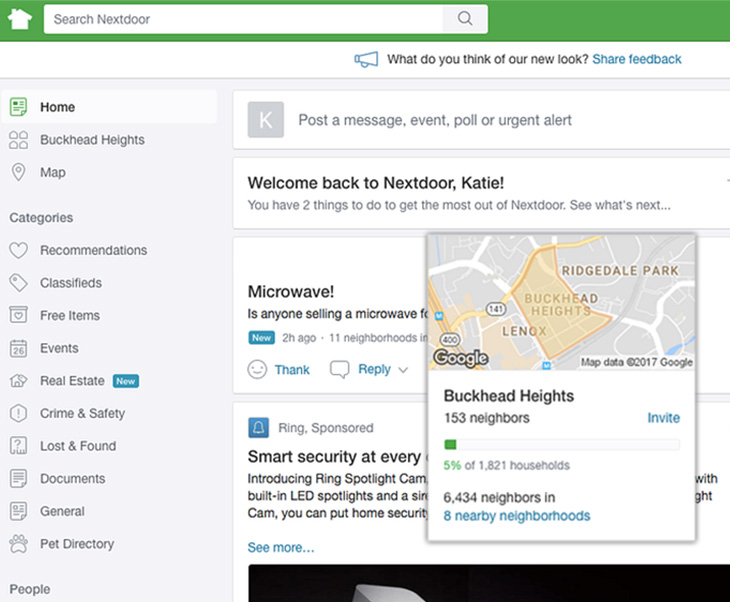Click the General news icon
Viewport: 730px width, 602px height.
point(19,511)
